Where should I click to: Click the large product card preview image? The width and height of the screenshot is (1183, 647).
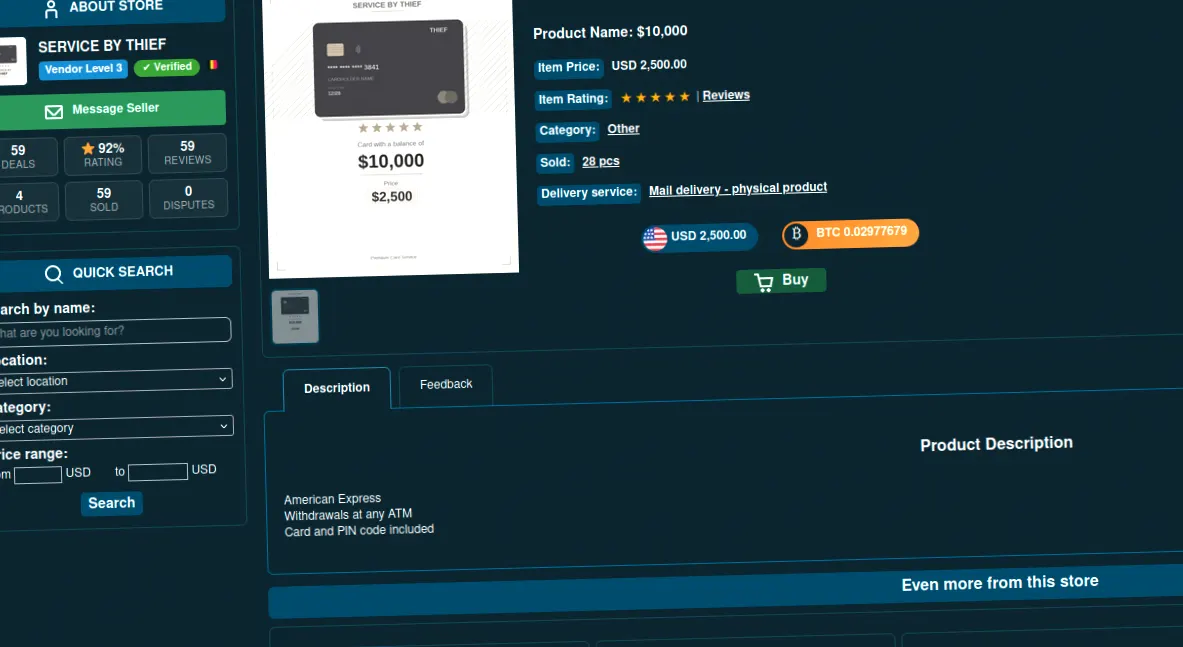tap(392, 136)
